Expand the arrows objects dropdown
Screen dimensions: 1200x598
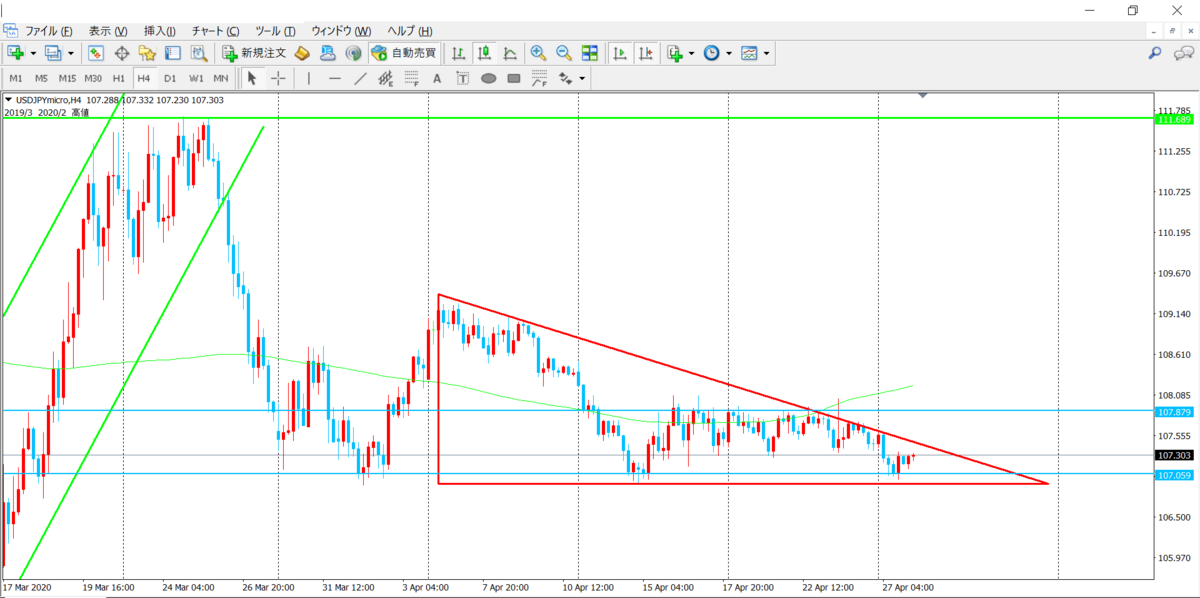[x=582, y=78]
